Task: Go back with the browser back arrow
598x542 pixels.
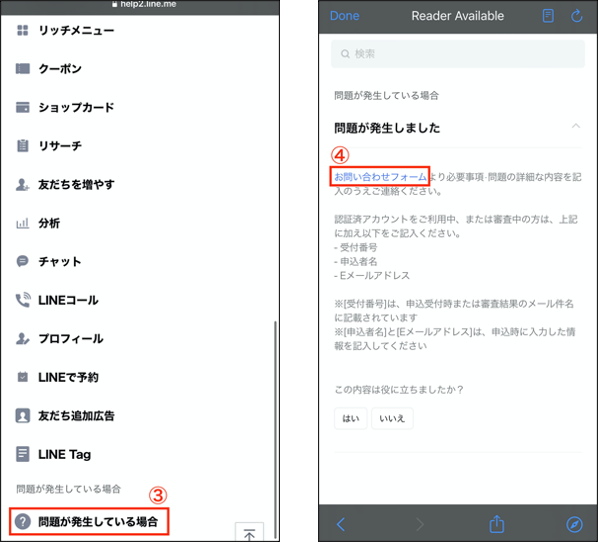Action: click(x=341, y=524)
